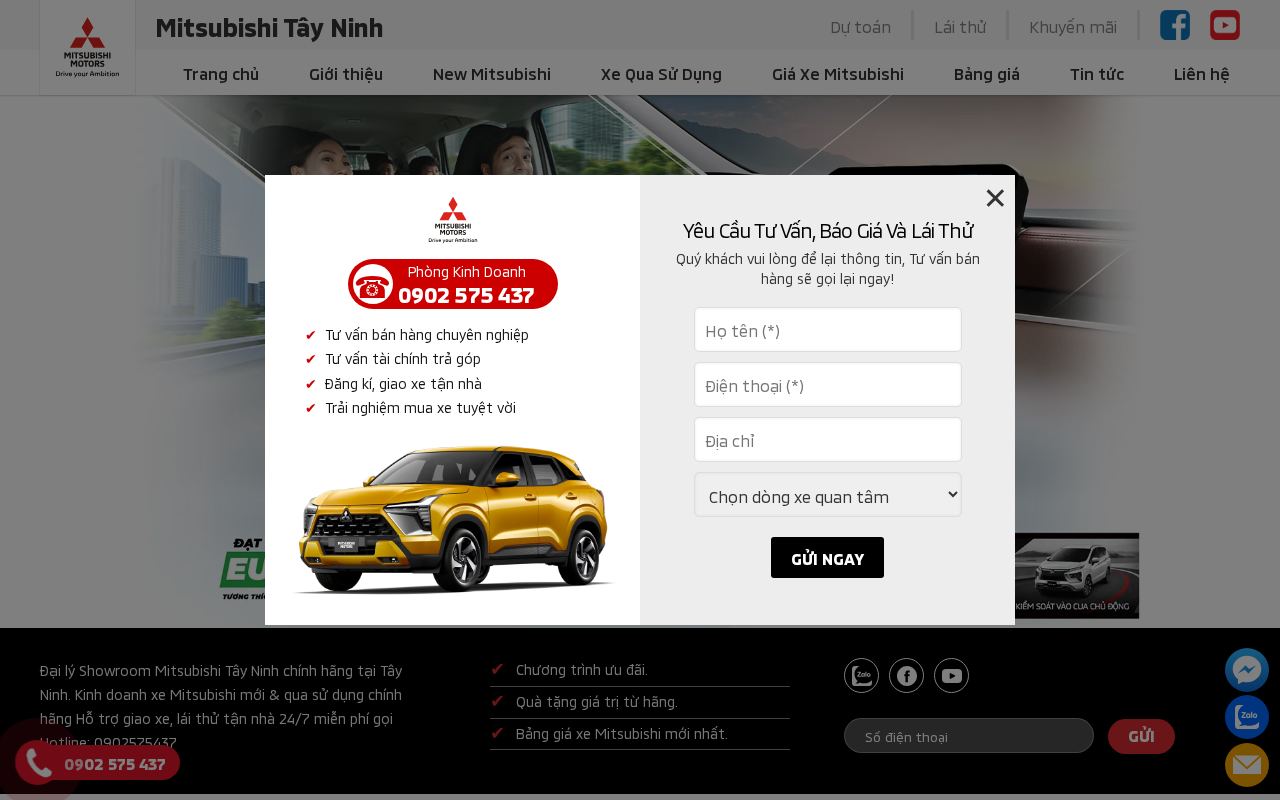Open the Facebook icon in the header
The height and width of the screenshot is (800, 1280).
(x=1175, y=25)
